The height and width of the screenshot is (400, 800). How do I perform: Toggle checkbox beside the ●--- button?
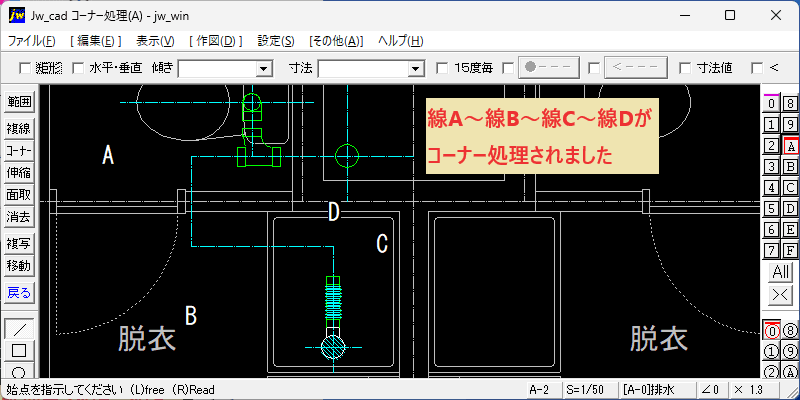point(508,68)
